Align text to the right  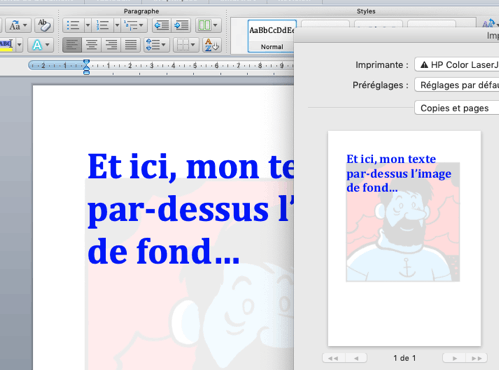tap(111, 45)
